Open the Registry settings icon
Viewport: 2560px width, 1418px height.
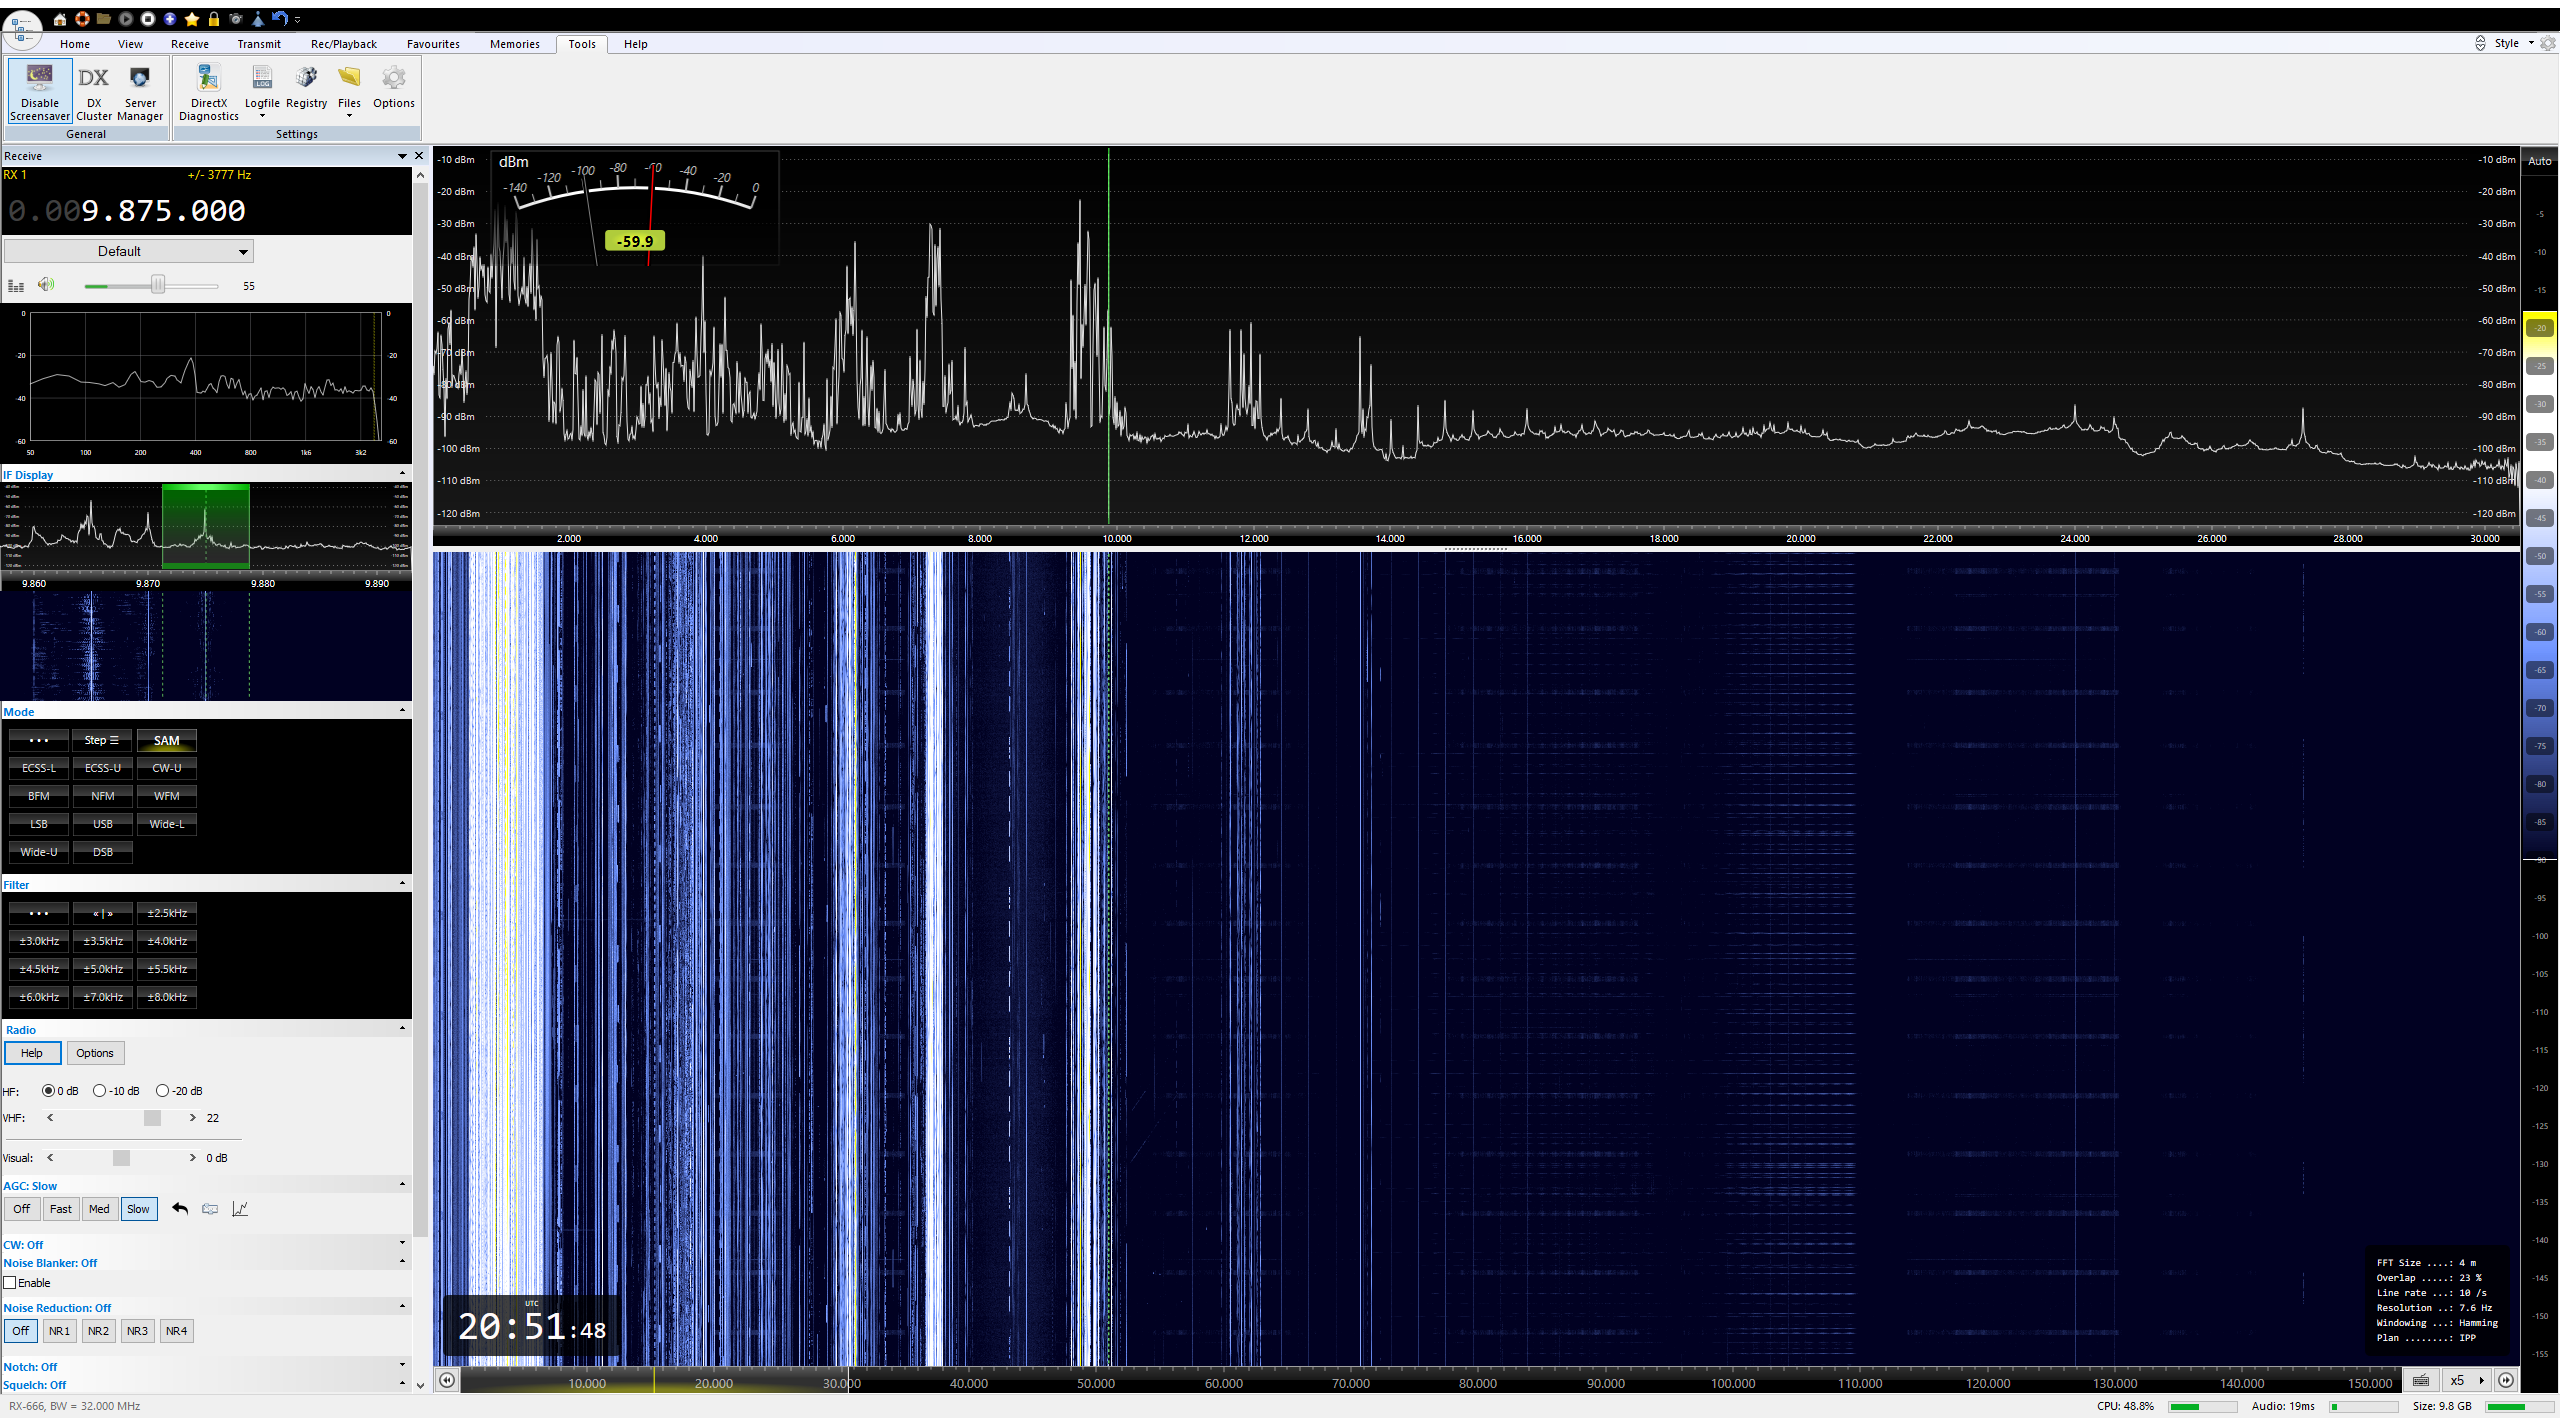[306, 88]
